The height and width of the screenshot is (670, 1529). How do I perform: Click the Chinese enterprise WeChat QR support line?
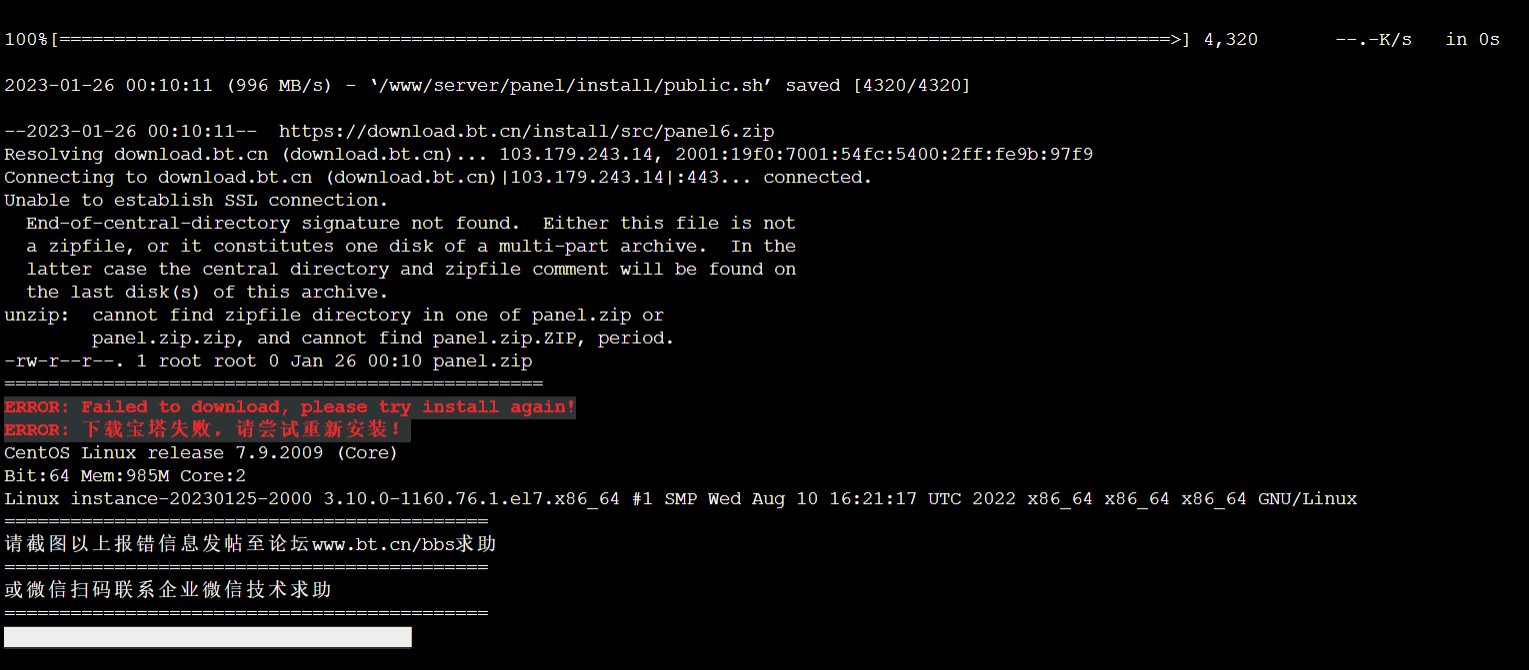[x=168, y=590]
